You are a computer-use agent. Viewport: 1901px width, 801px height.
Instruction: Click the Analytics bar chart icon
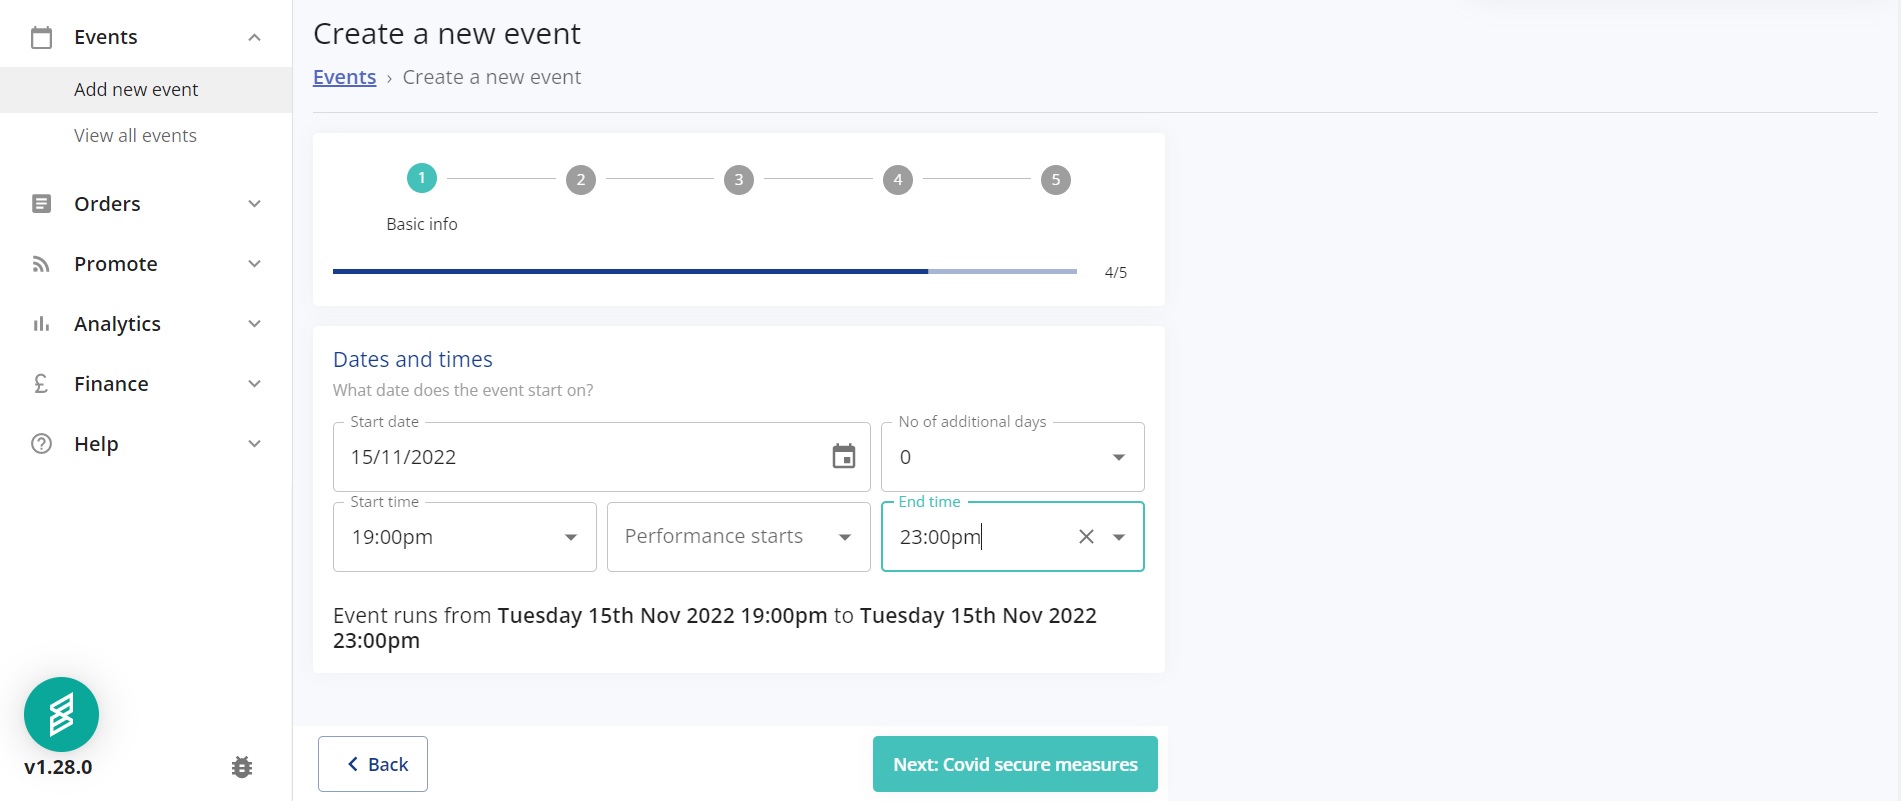point(41,324)
